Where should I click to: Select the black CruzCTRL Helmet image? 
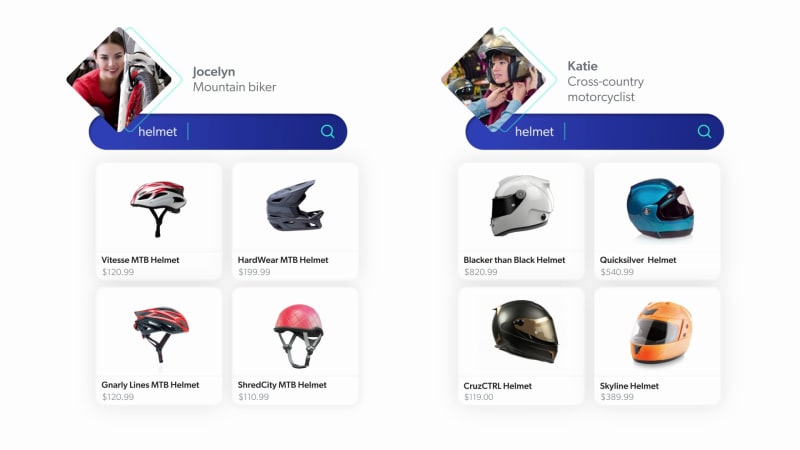524,331
